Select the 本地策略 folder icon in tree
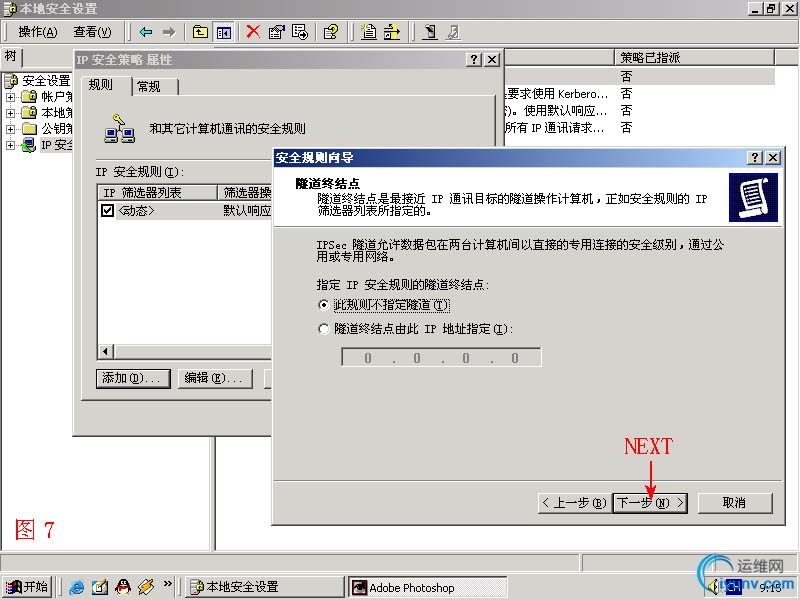800x600 pixels. [29, 112]
